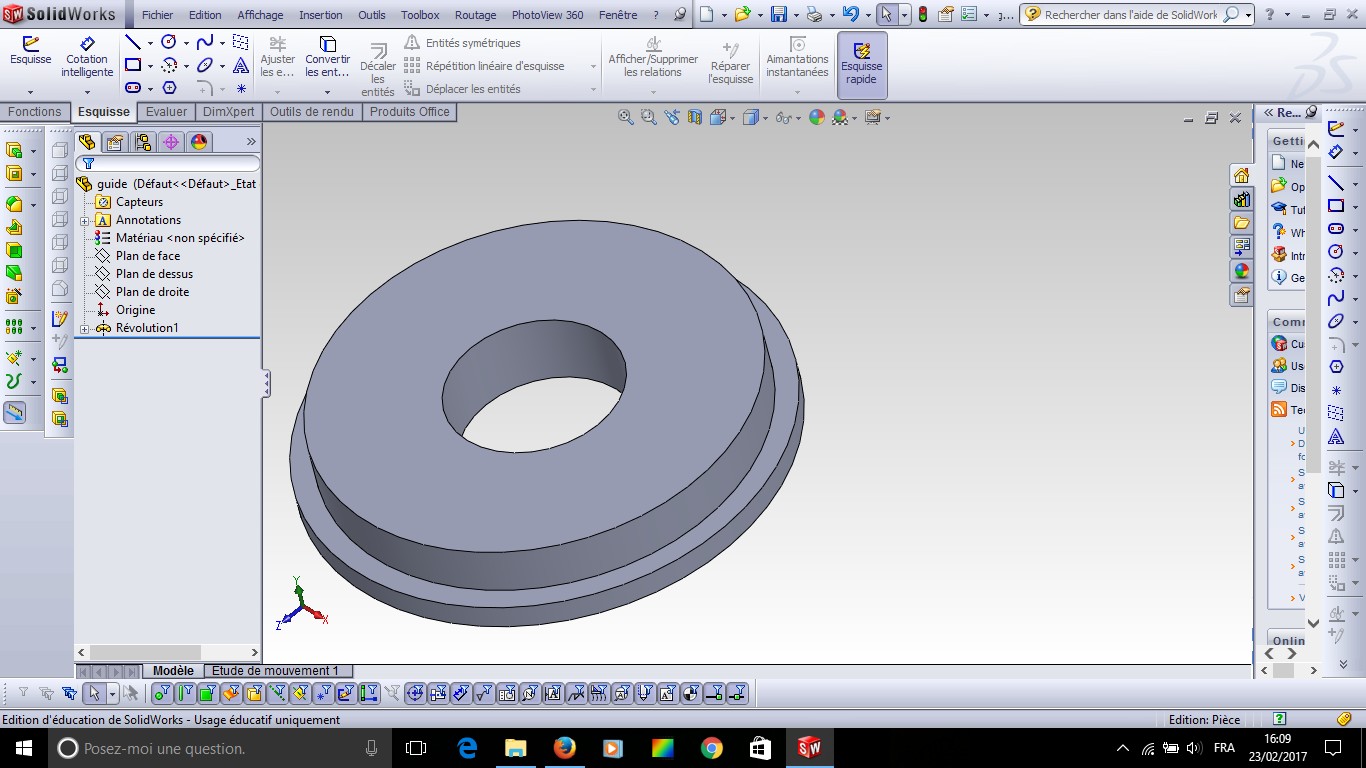Viewport: 1366px width, 768px height.
Task: Click Afficher/Supprimer les relations button
Action: 653,57
